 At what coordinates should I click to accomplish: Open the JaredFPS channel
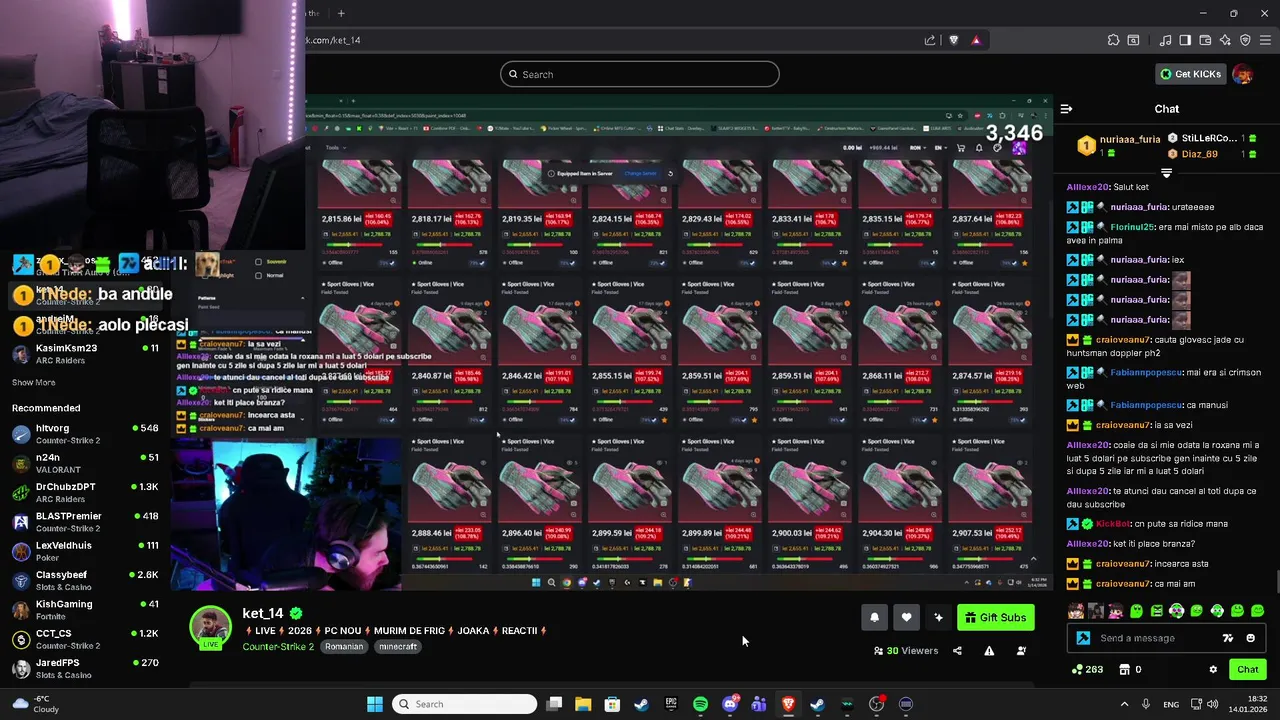tap(85, 668)
